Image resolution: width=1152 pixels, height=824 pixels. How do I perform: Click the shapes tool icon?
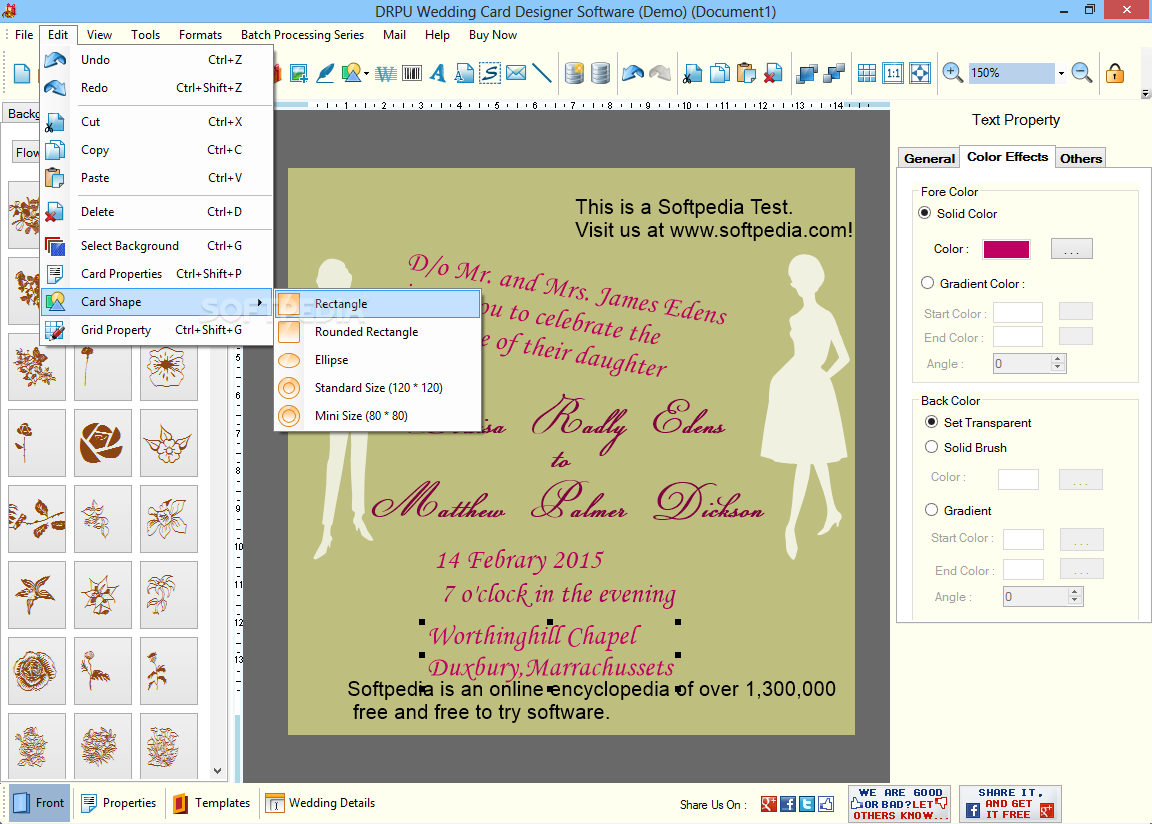[352, 73]
